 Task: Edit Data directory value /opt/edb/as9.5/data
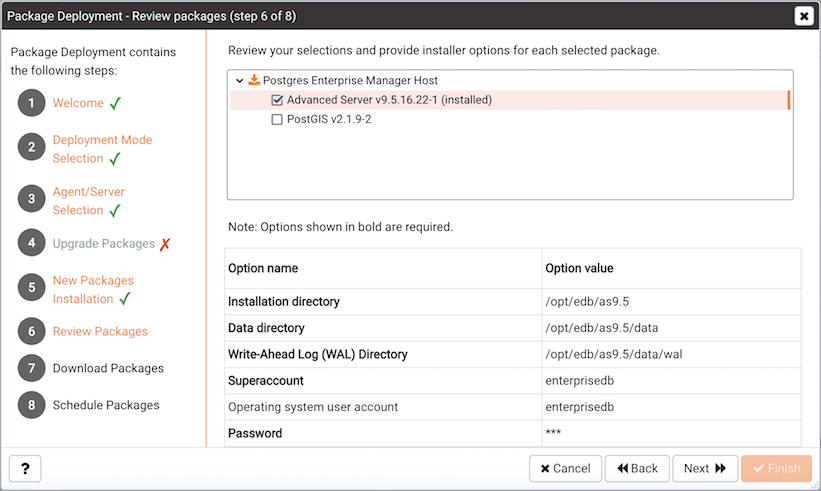coord(671,328)
